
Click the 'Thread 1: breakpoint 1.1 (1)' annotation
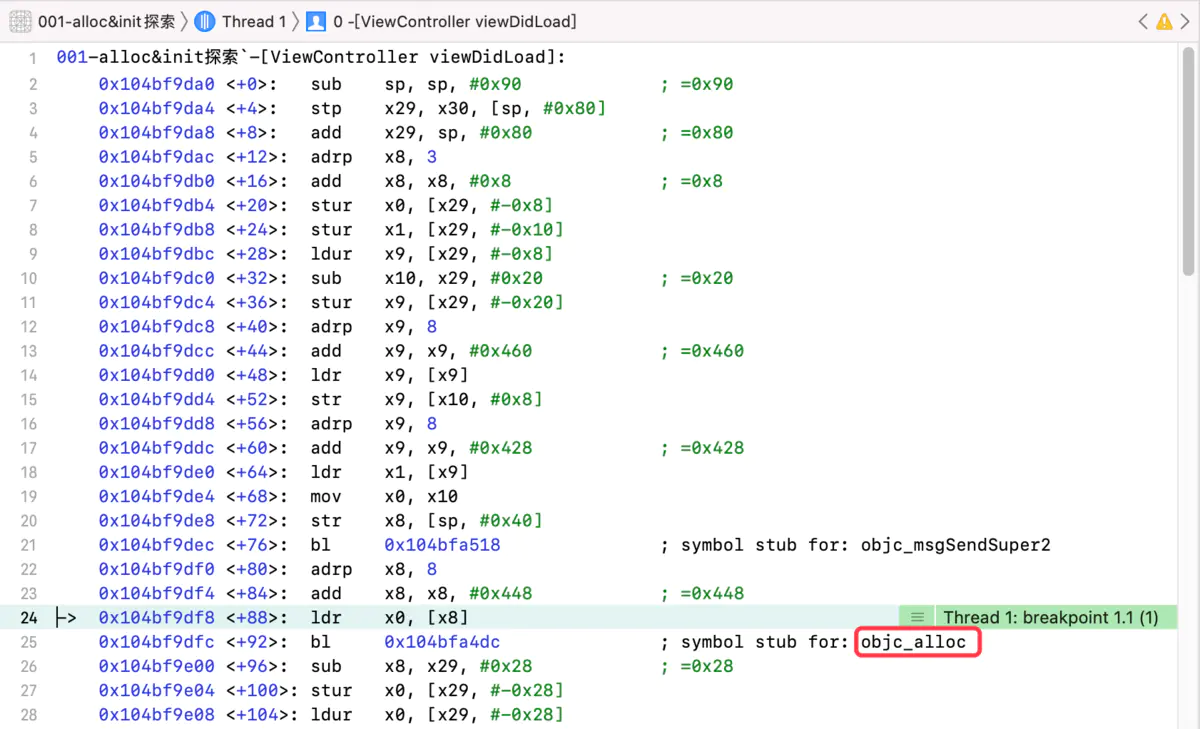(1051, 618)
